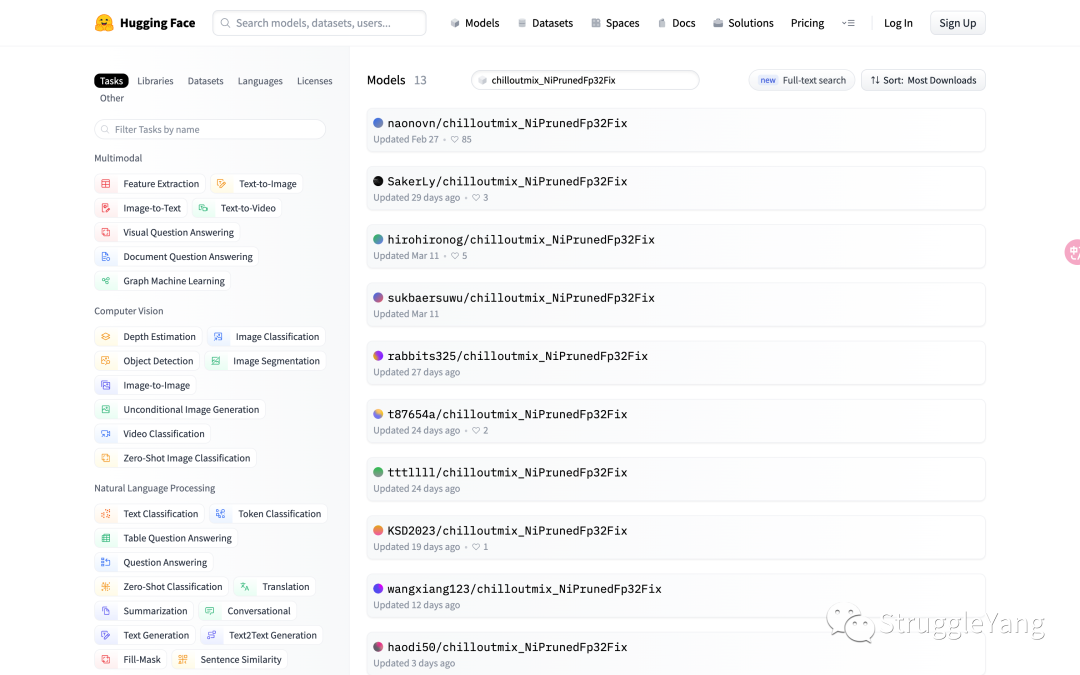Open wangxiang123/chilloutmix_NiPrunedFp32Fix model
Screen dimensions: 1080x675
[676, 596]
